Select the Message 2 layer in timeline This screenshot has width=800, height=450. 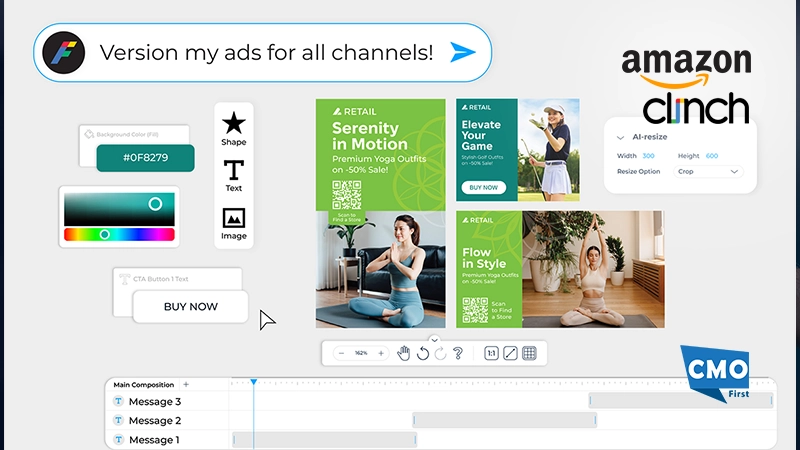[155, 421]
